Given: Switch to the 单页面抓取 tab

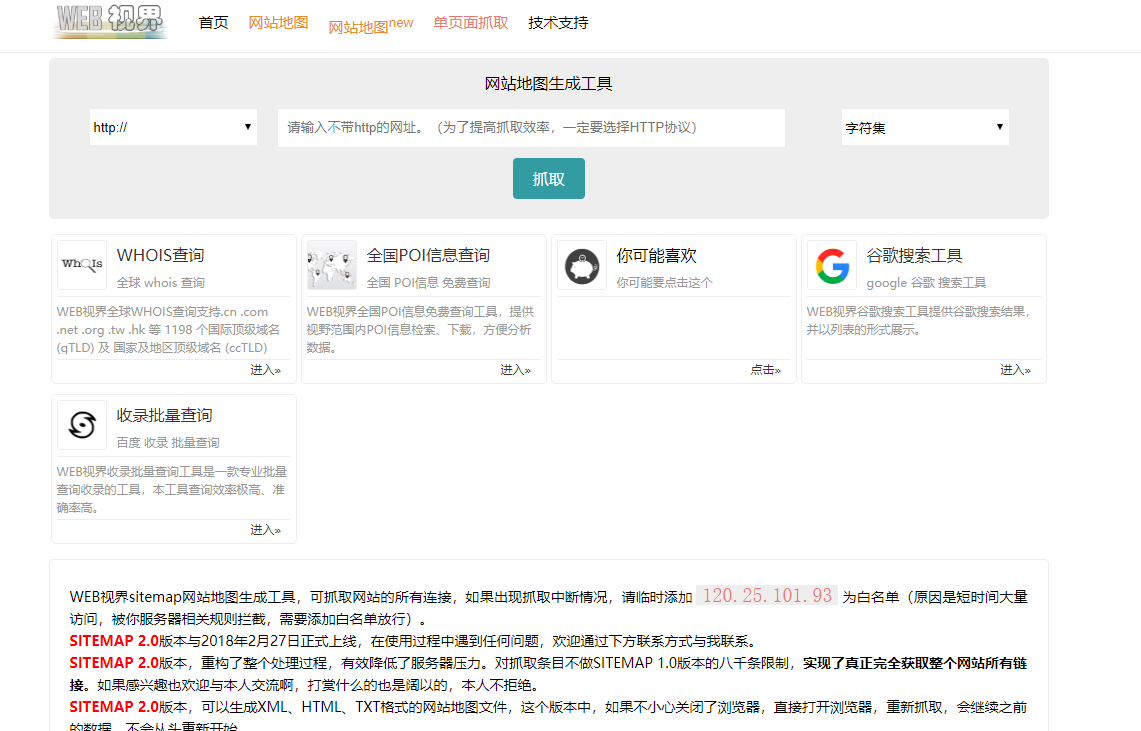Looking at the screenshot, I should point(470,22).
